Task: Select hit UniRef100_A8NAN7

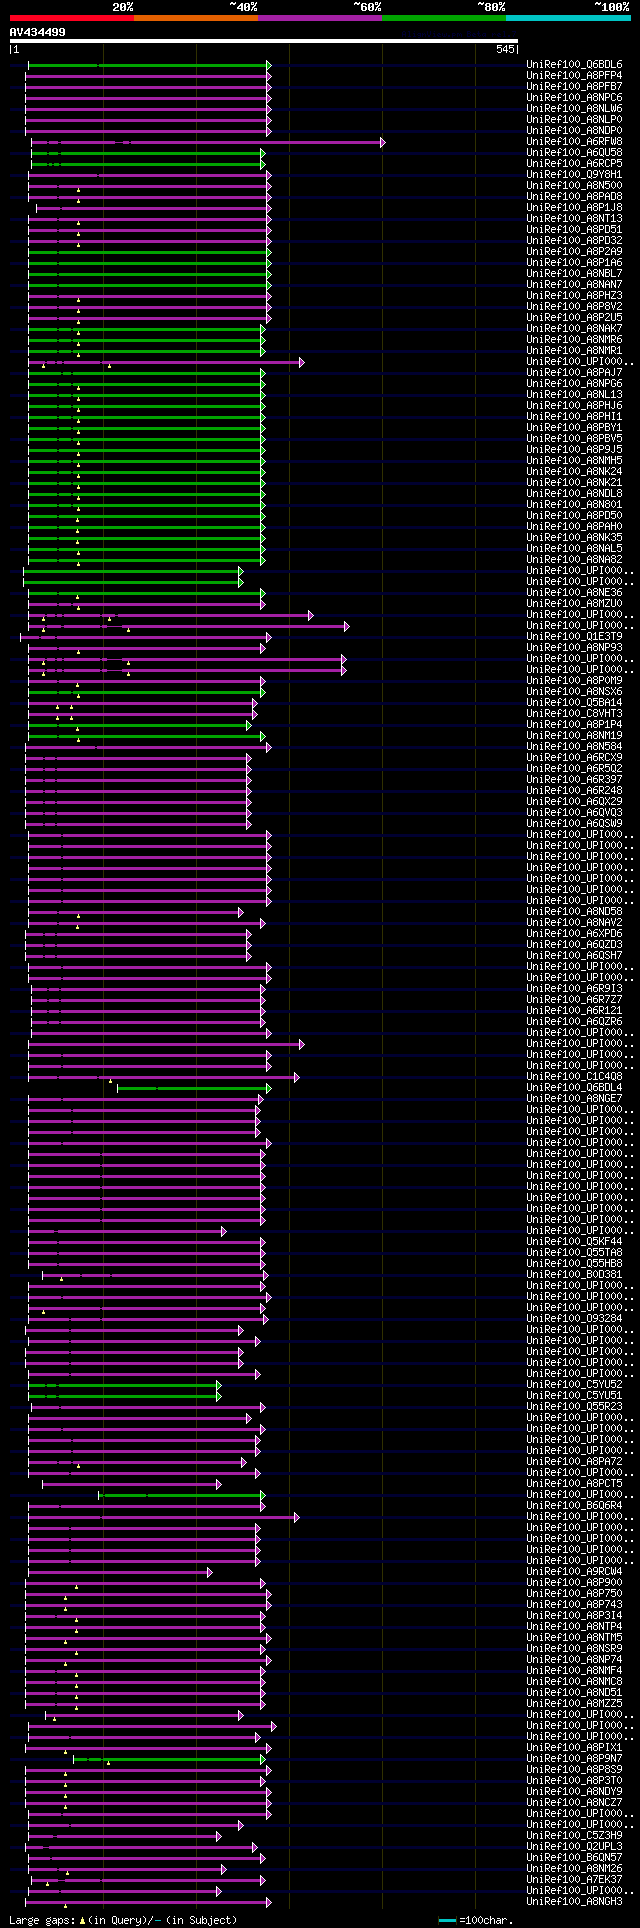Action: pos(574,284)
